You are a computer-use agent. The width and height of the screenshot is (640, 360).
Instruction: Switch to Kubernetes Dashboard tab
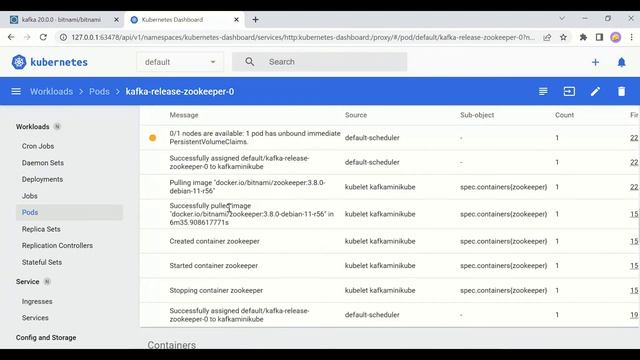click(x=172, y=20)
